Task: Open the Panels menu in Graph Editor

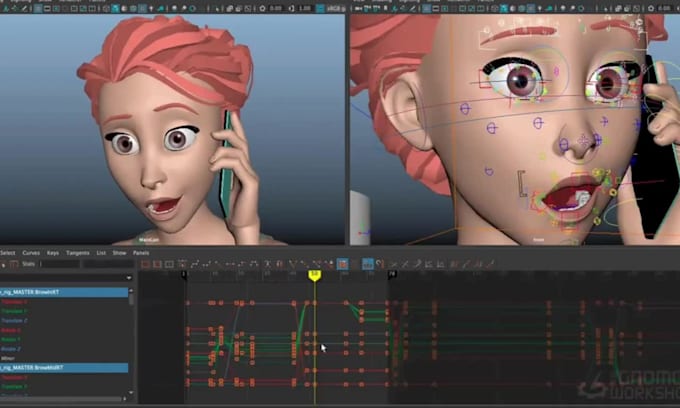Action: coord(141,253)
